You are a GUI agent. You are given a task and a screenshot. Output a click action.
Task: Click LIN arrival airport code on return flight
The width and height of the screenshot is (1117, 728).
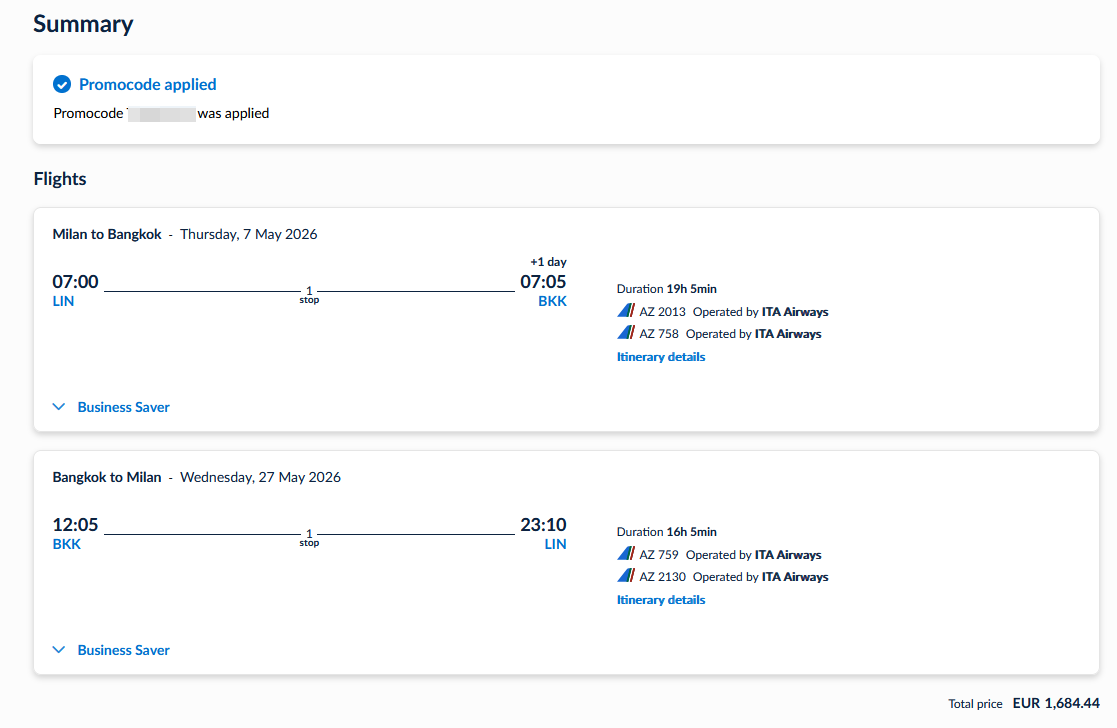555,544
